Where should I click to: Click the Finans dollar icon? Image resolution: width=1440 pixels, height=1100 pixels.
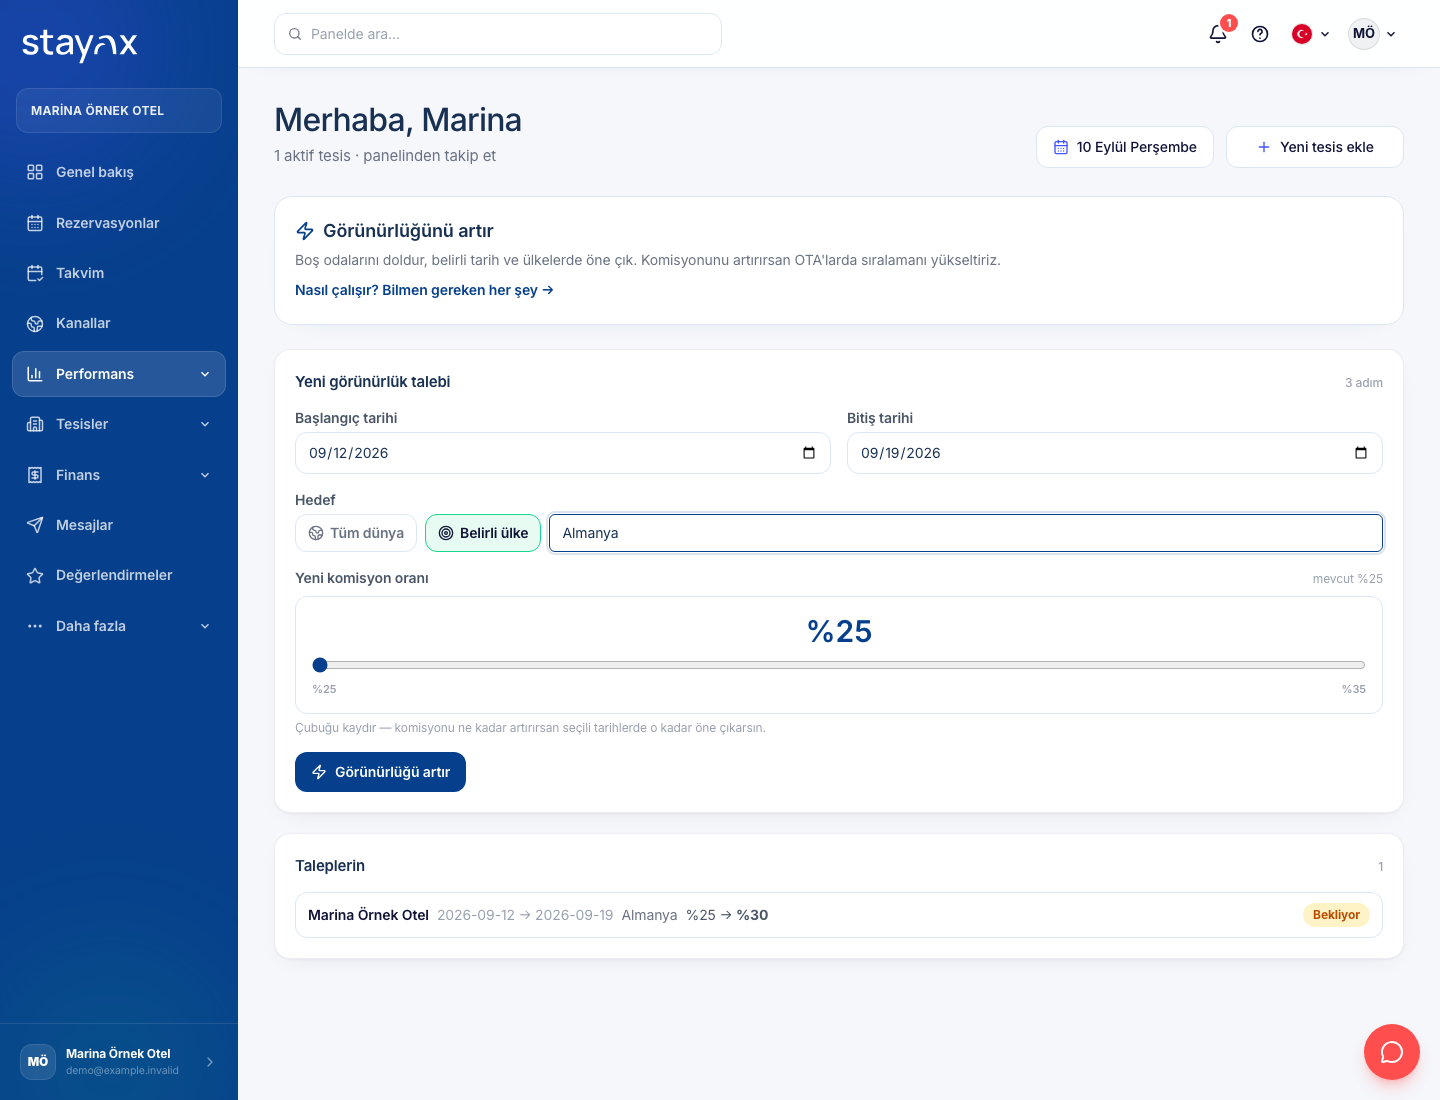(35, 475)
